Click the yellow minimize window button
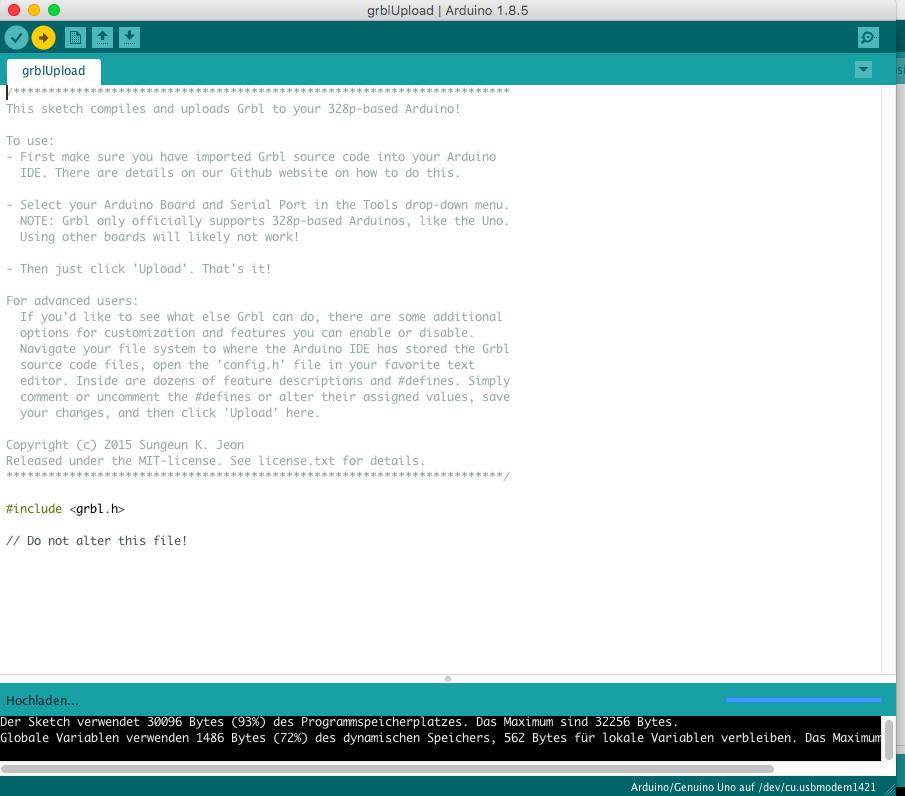905x796 pixels. [34, 10]
